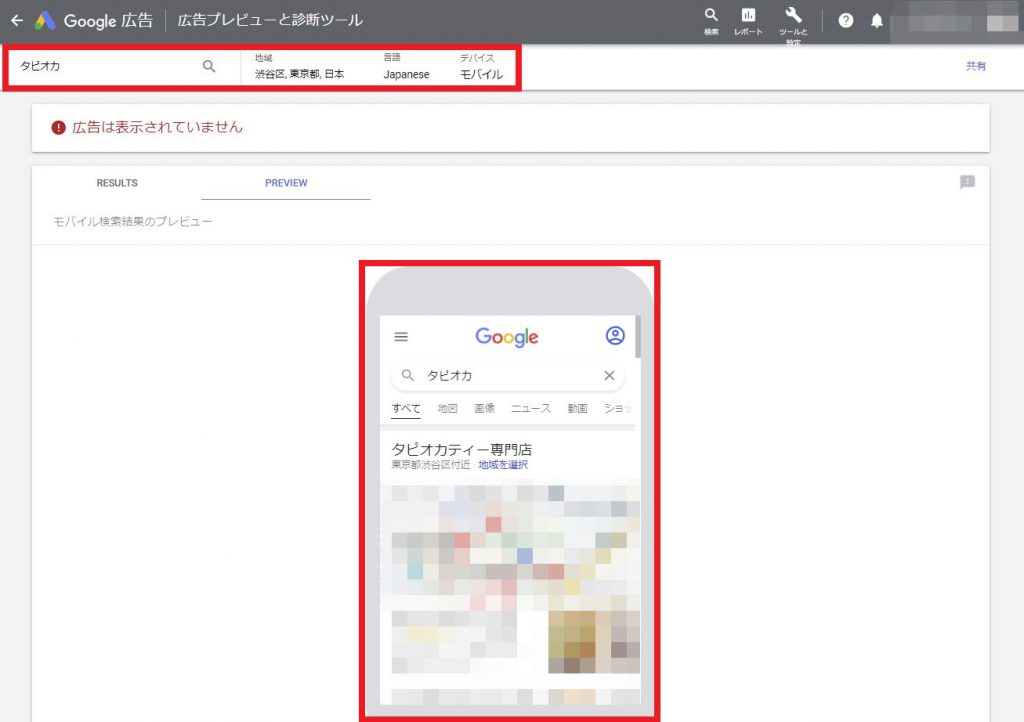
Task: Open the notifications bell
Action: pos(876,21)
